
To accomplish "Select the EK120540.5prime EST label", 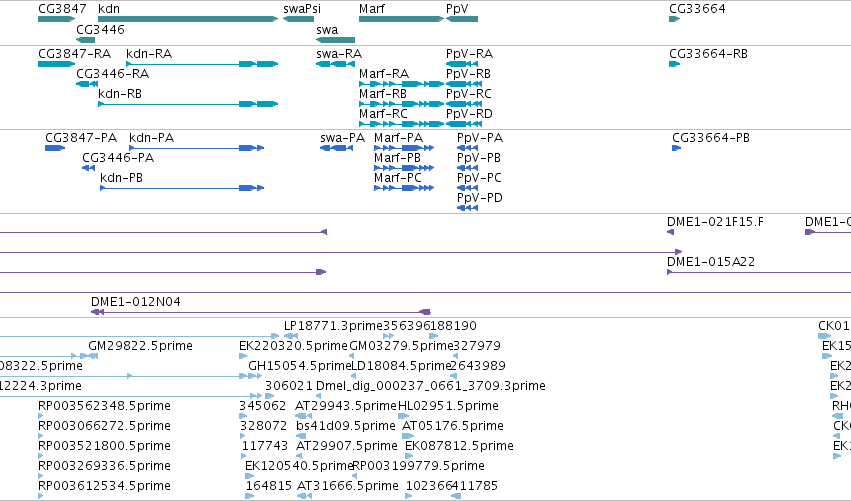I will tap(300, 466).
